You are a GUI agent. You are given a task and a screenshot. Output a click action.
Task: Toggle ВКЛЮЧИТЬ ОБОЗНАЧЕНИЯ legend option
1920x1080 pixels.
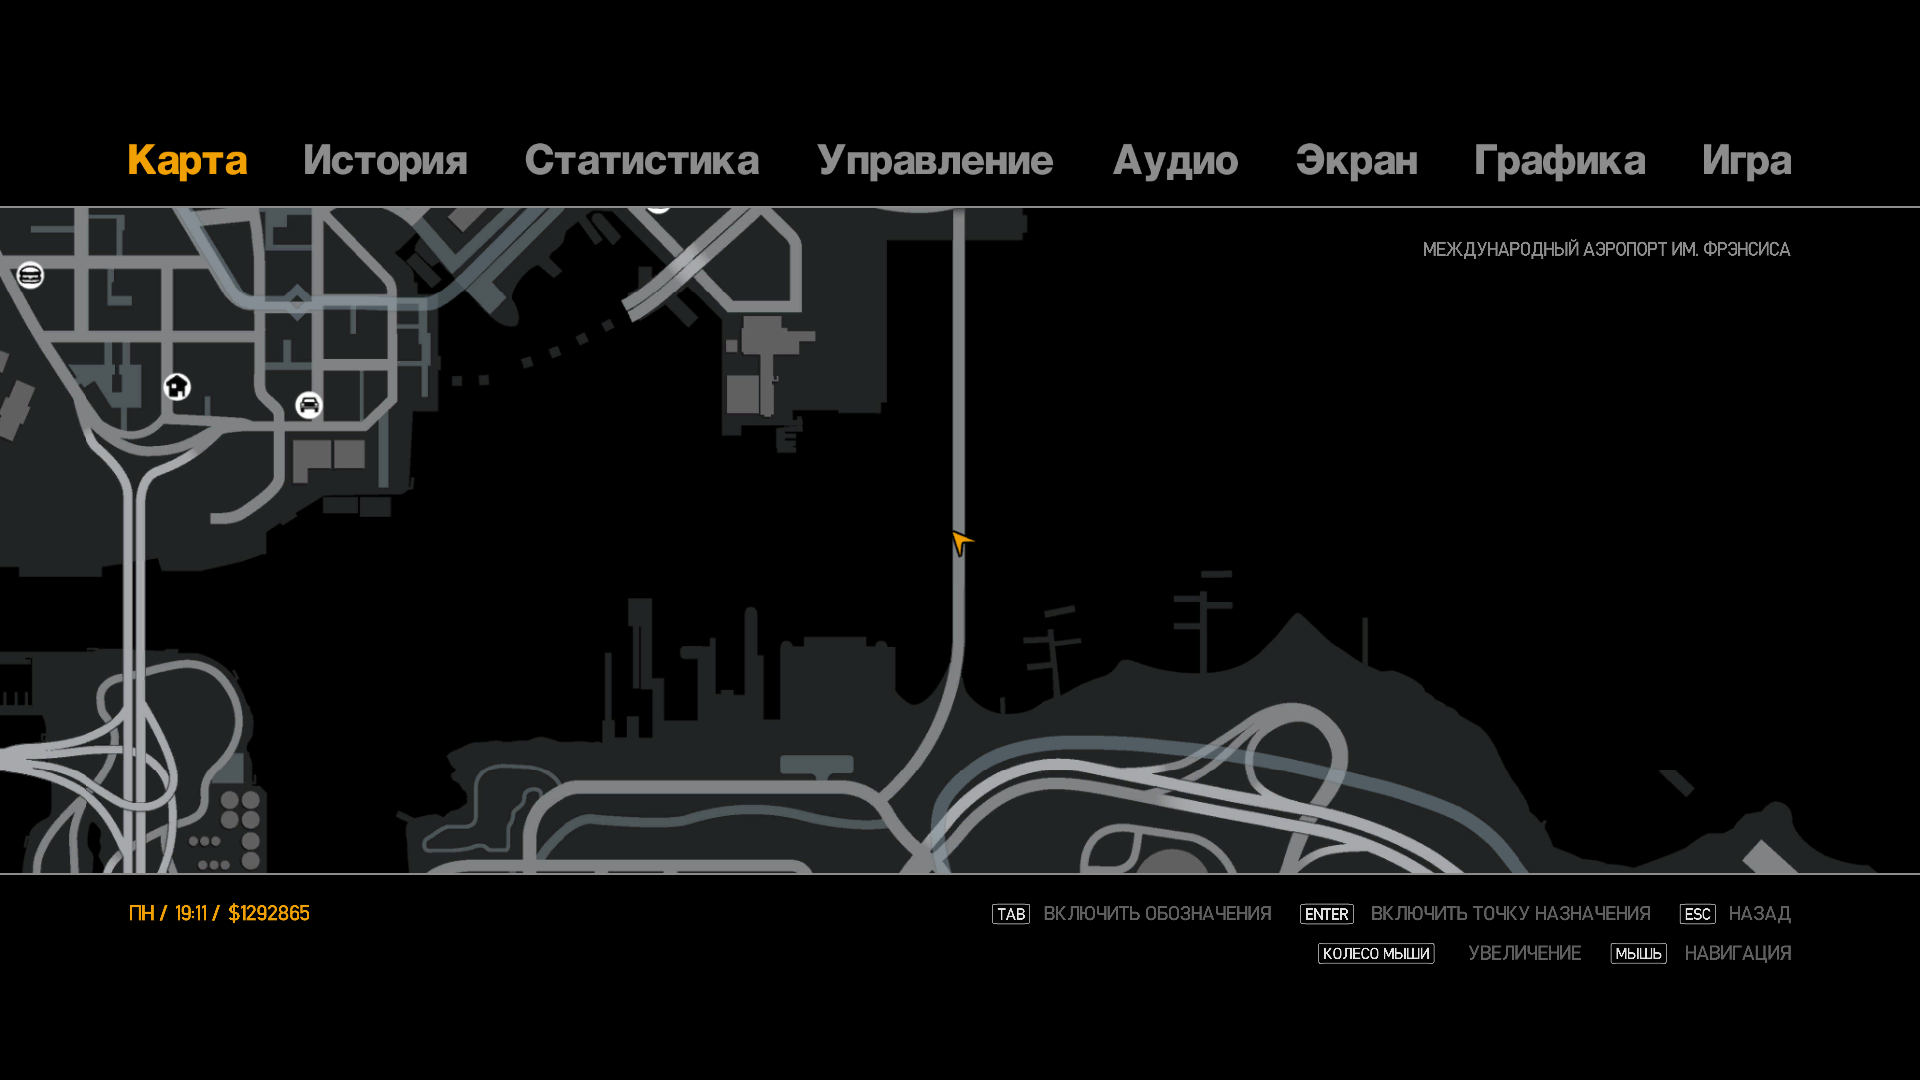tap(1157, 914)
